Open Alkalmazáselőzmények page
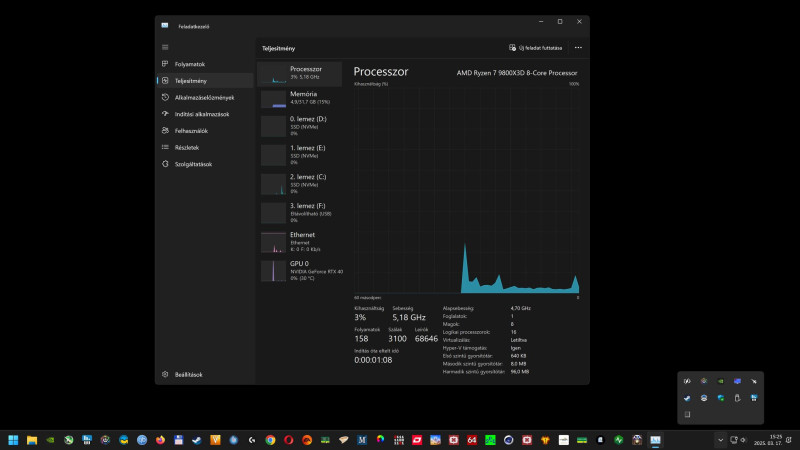Screen dimensions: 800x450 [205, 97]
